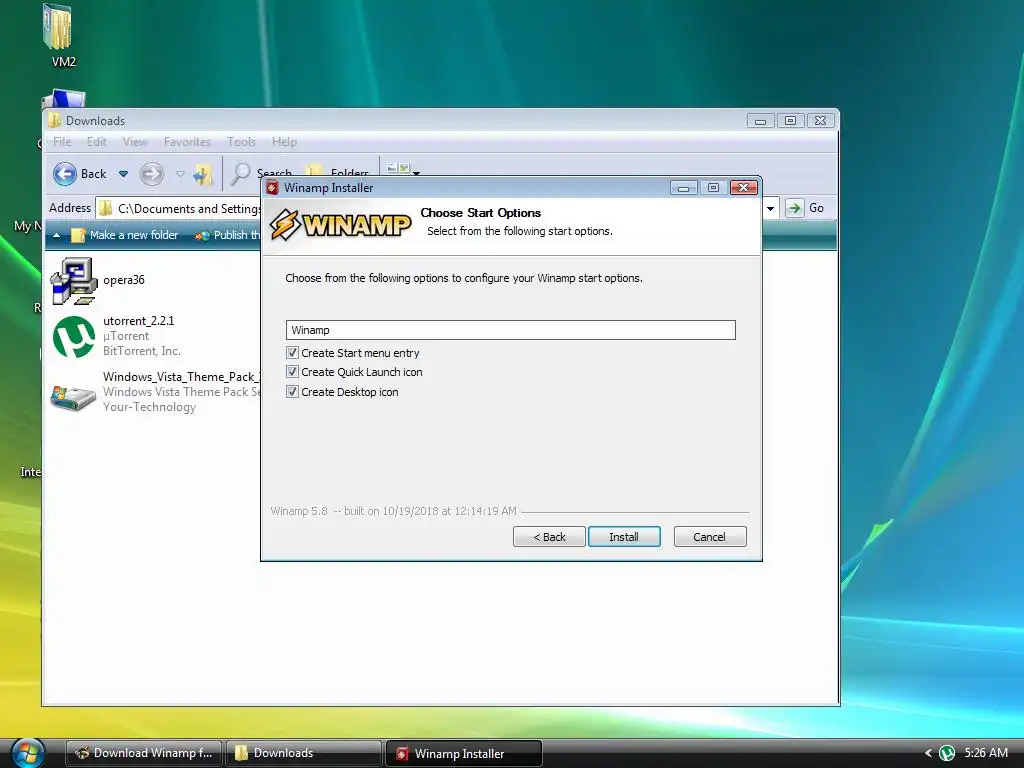Select the utorrent_2.2.1 file icon
Image resolution: width=1024 pixels, height=768 pixels.
click(74, 337)
